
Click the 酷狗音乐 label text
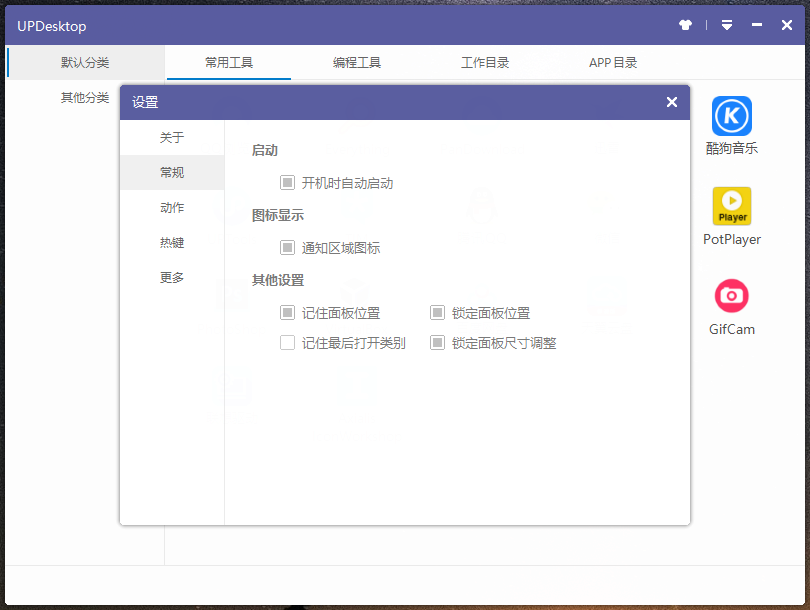coord(731,148)
